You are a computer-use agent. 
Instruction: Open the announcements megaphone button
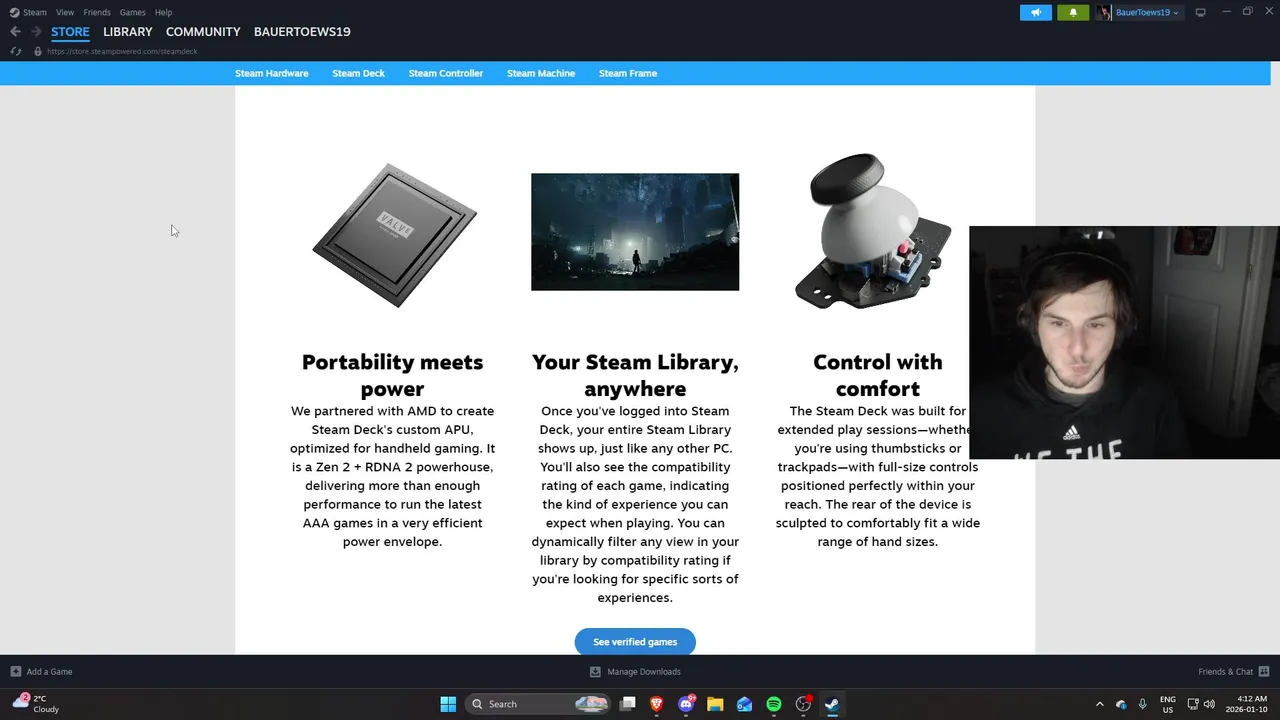point(1036,12)
